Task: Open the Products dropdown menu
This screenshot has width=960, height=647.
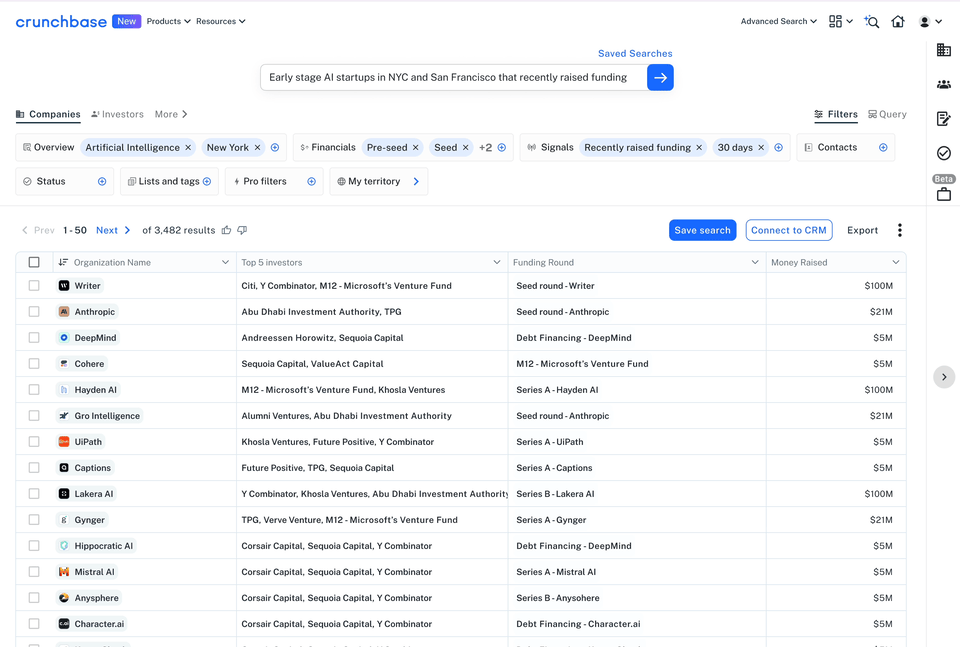Action: pos(168,21)
